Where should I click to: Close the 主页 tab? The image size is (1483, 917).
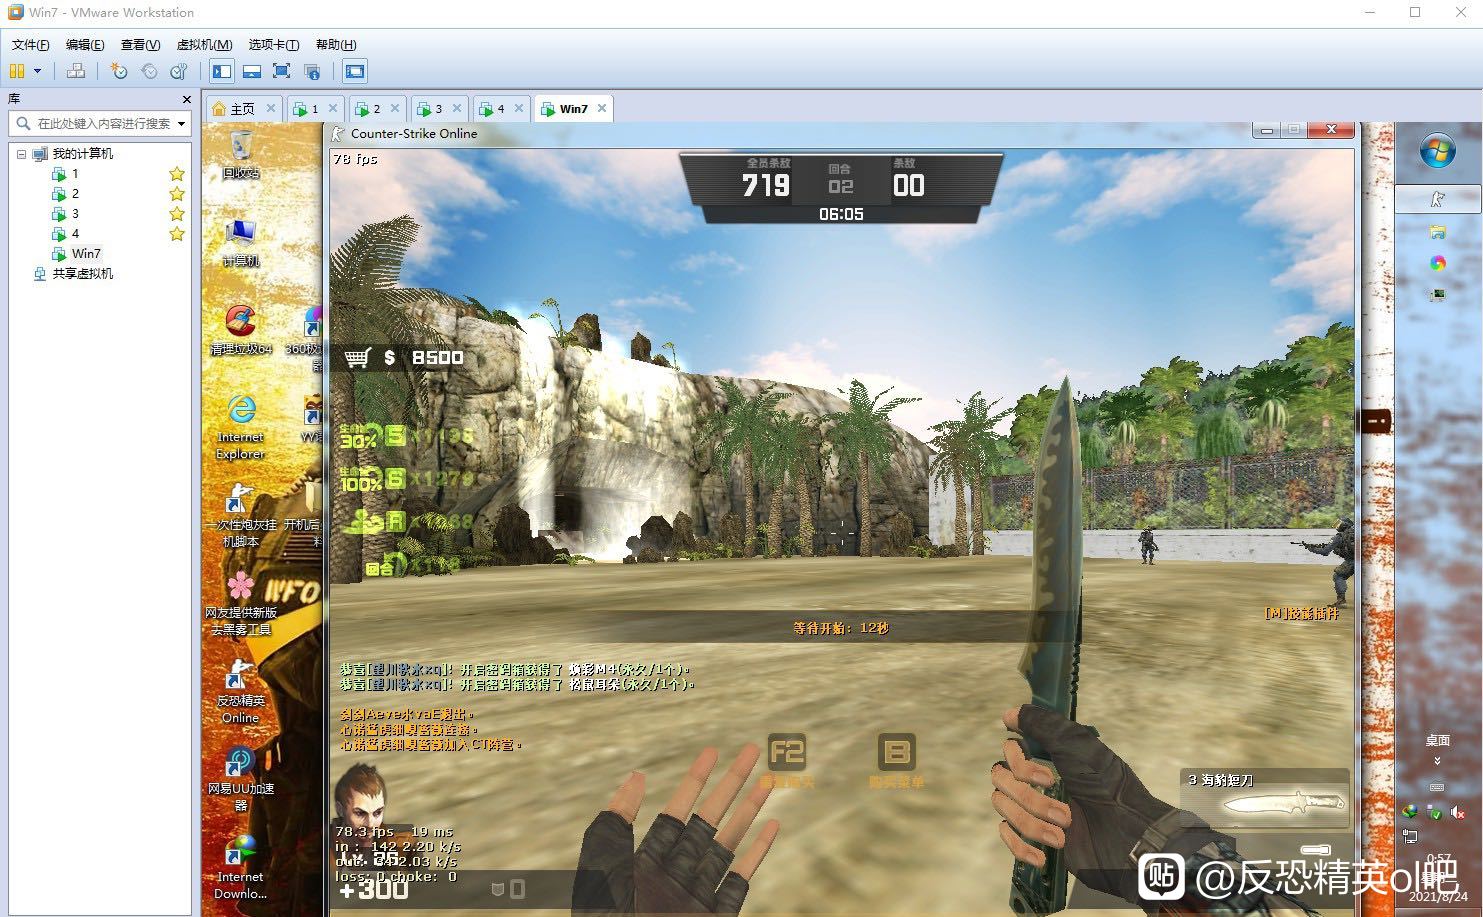[x=271, y=108]
